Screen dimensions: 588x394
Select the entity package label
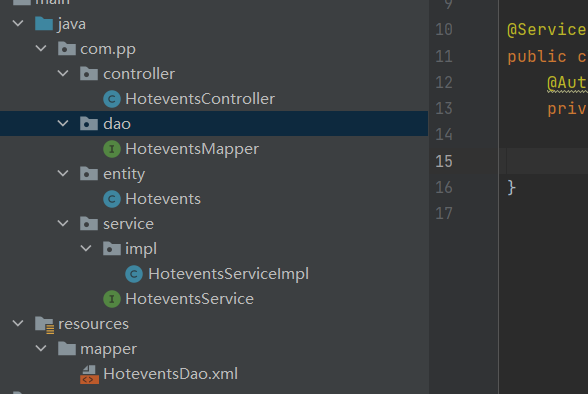coord(124,174)
